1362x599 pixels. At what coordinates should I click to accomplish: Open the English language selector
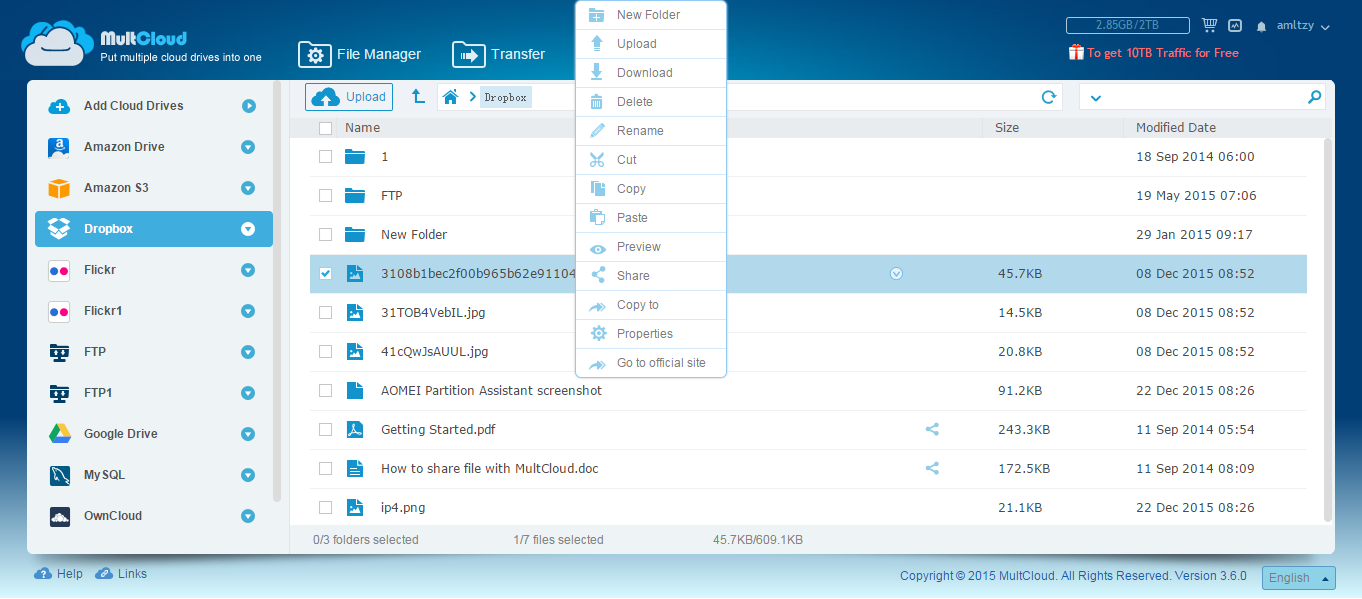tap(1299, 578)
